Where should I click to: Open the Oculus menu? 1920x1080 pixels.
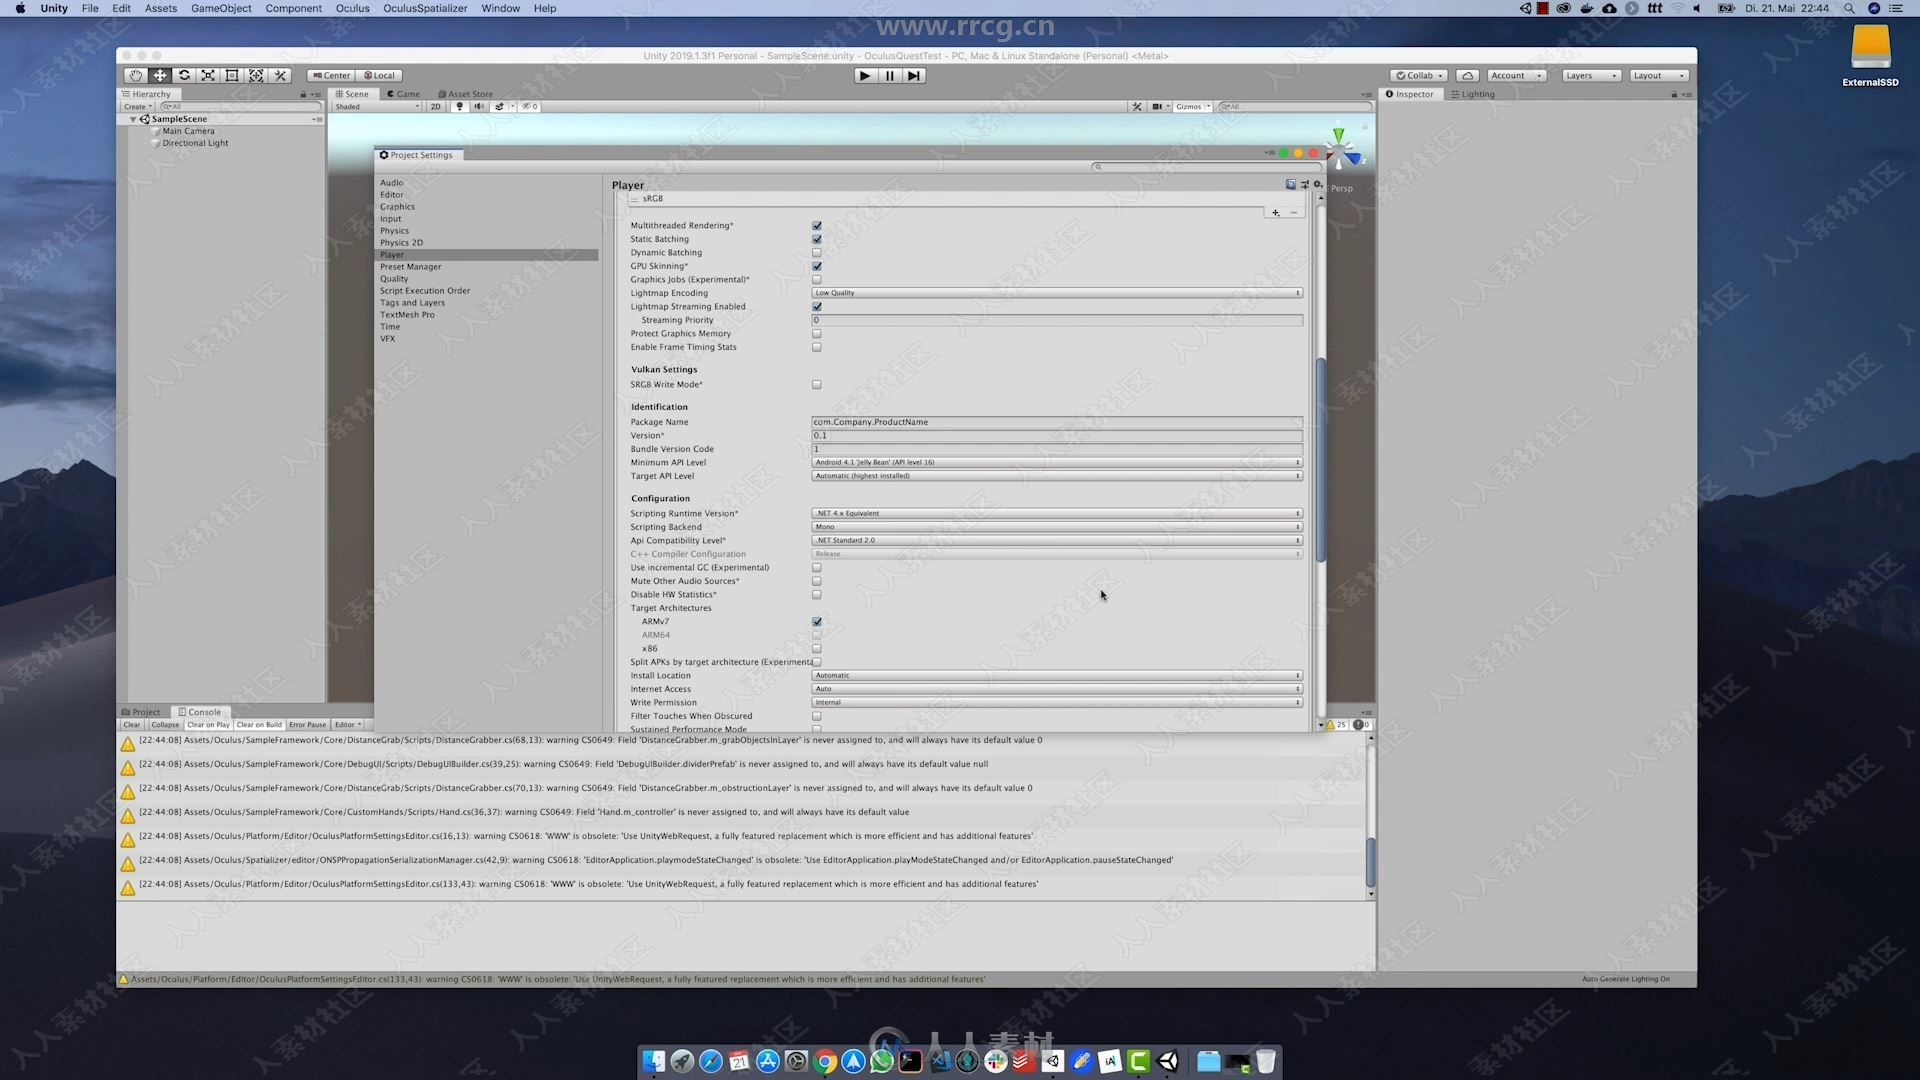pos(352,8)
